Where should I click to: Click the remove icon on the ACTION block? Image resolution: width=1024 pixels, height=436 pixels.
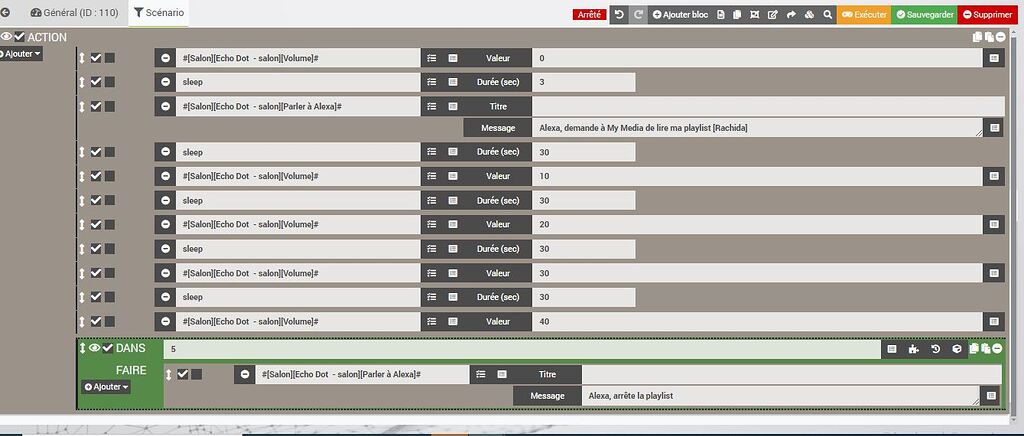click(1001, 37)
